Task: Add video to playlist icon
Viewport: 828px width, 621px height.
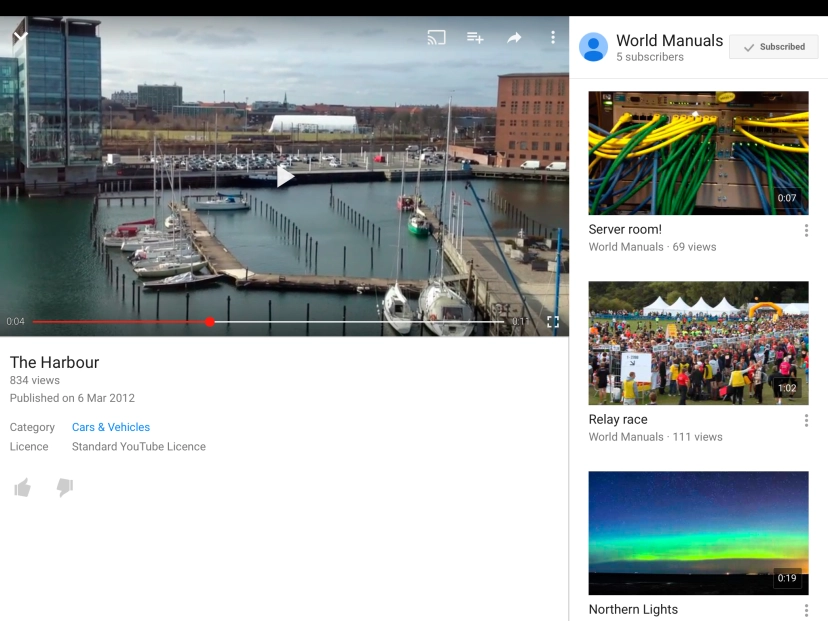Action: pos(475,37)
